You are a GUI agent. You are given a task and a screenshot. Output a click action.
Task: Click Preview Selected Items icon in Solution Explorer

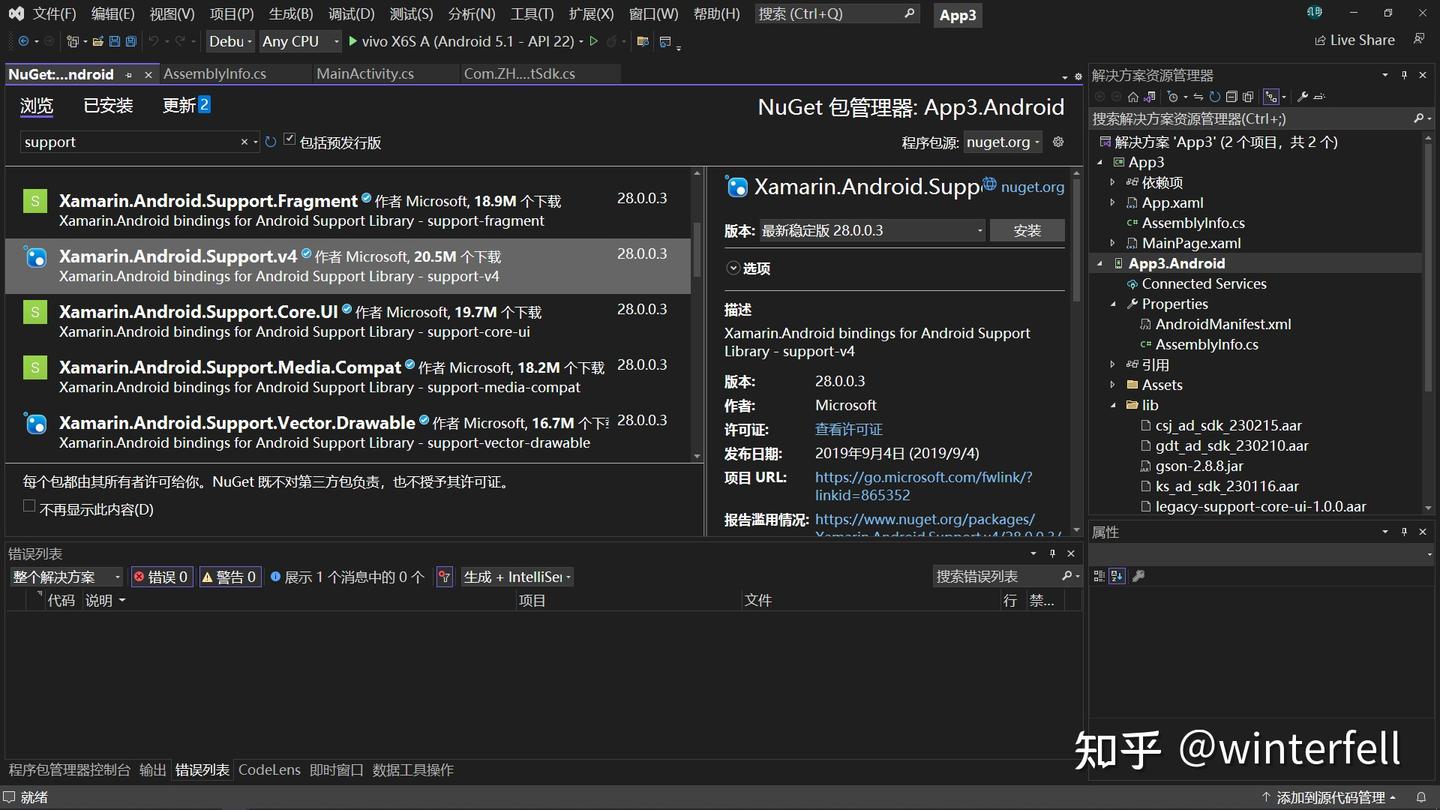1320,97
